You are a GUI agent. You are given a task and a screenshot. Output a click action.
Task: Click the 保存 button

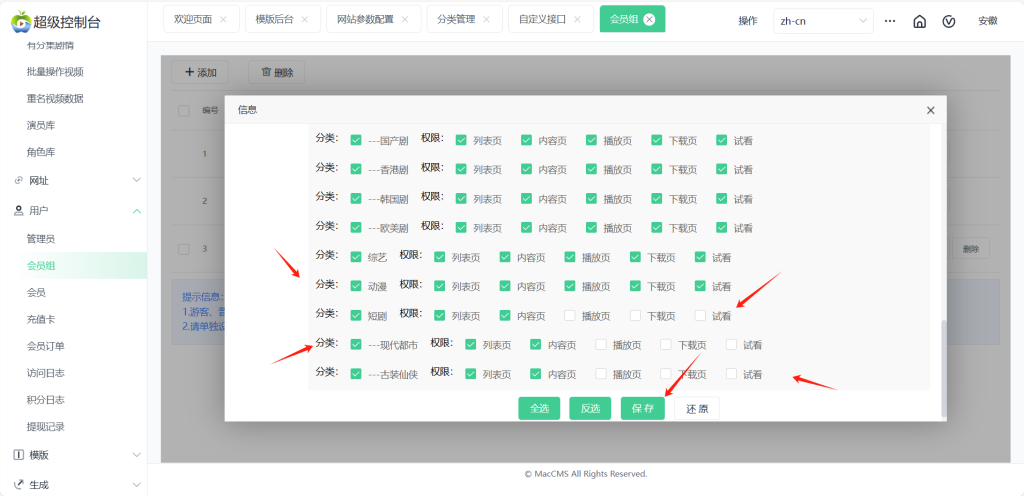(642, 408)
